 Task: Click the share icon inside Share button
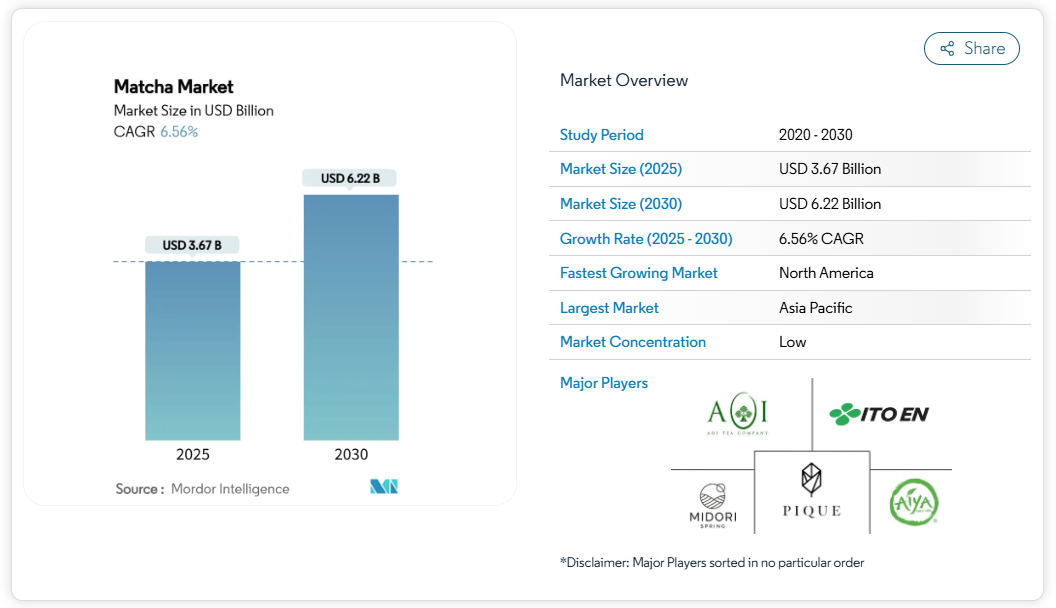[x=946, y=48]
